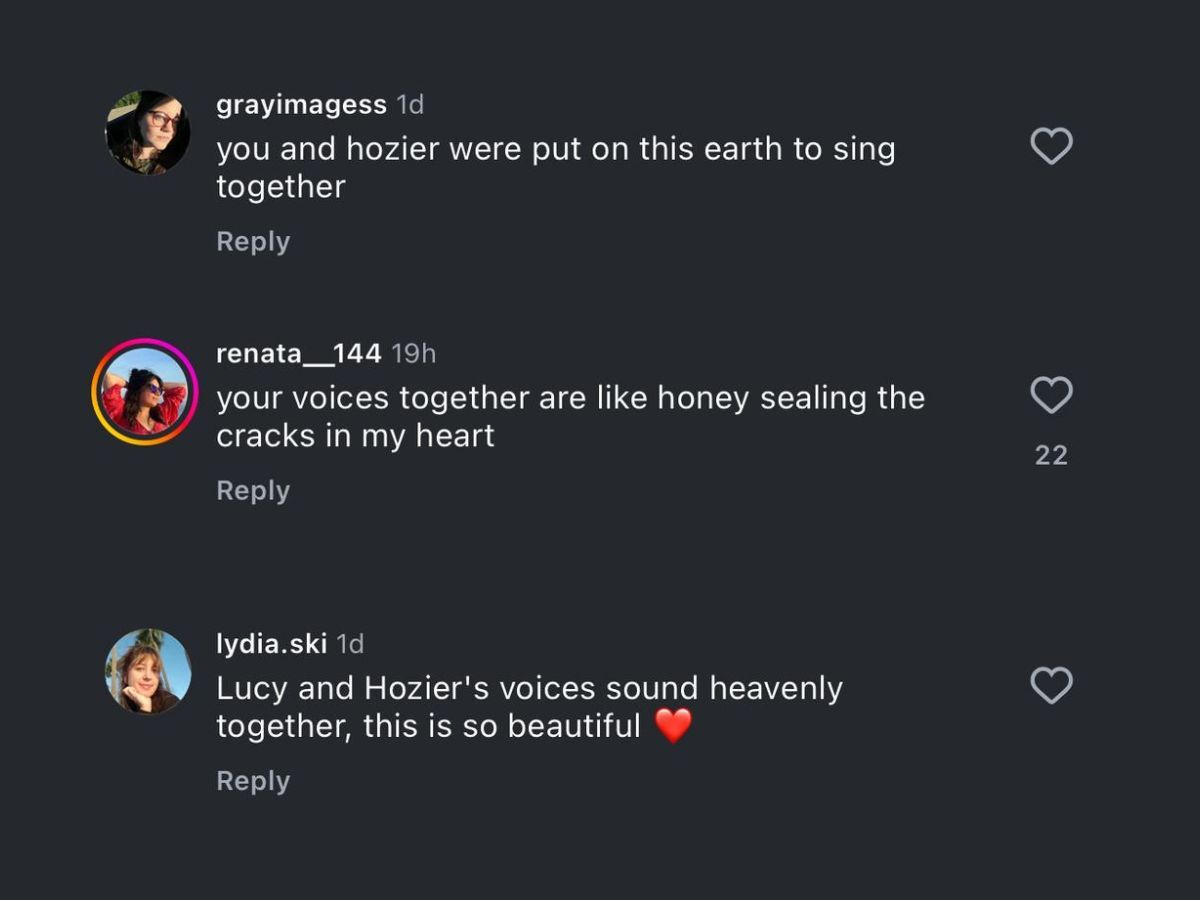Open lydia.ski's profile avatar
The height and width of the screenshot is (900, 1200).
(148, 671)
